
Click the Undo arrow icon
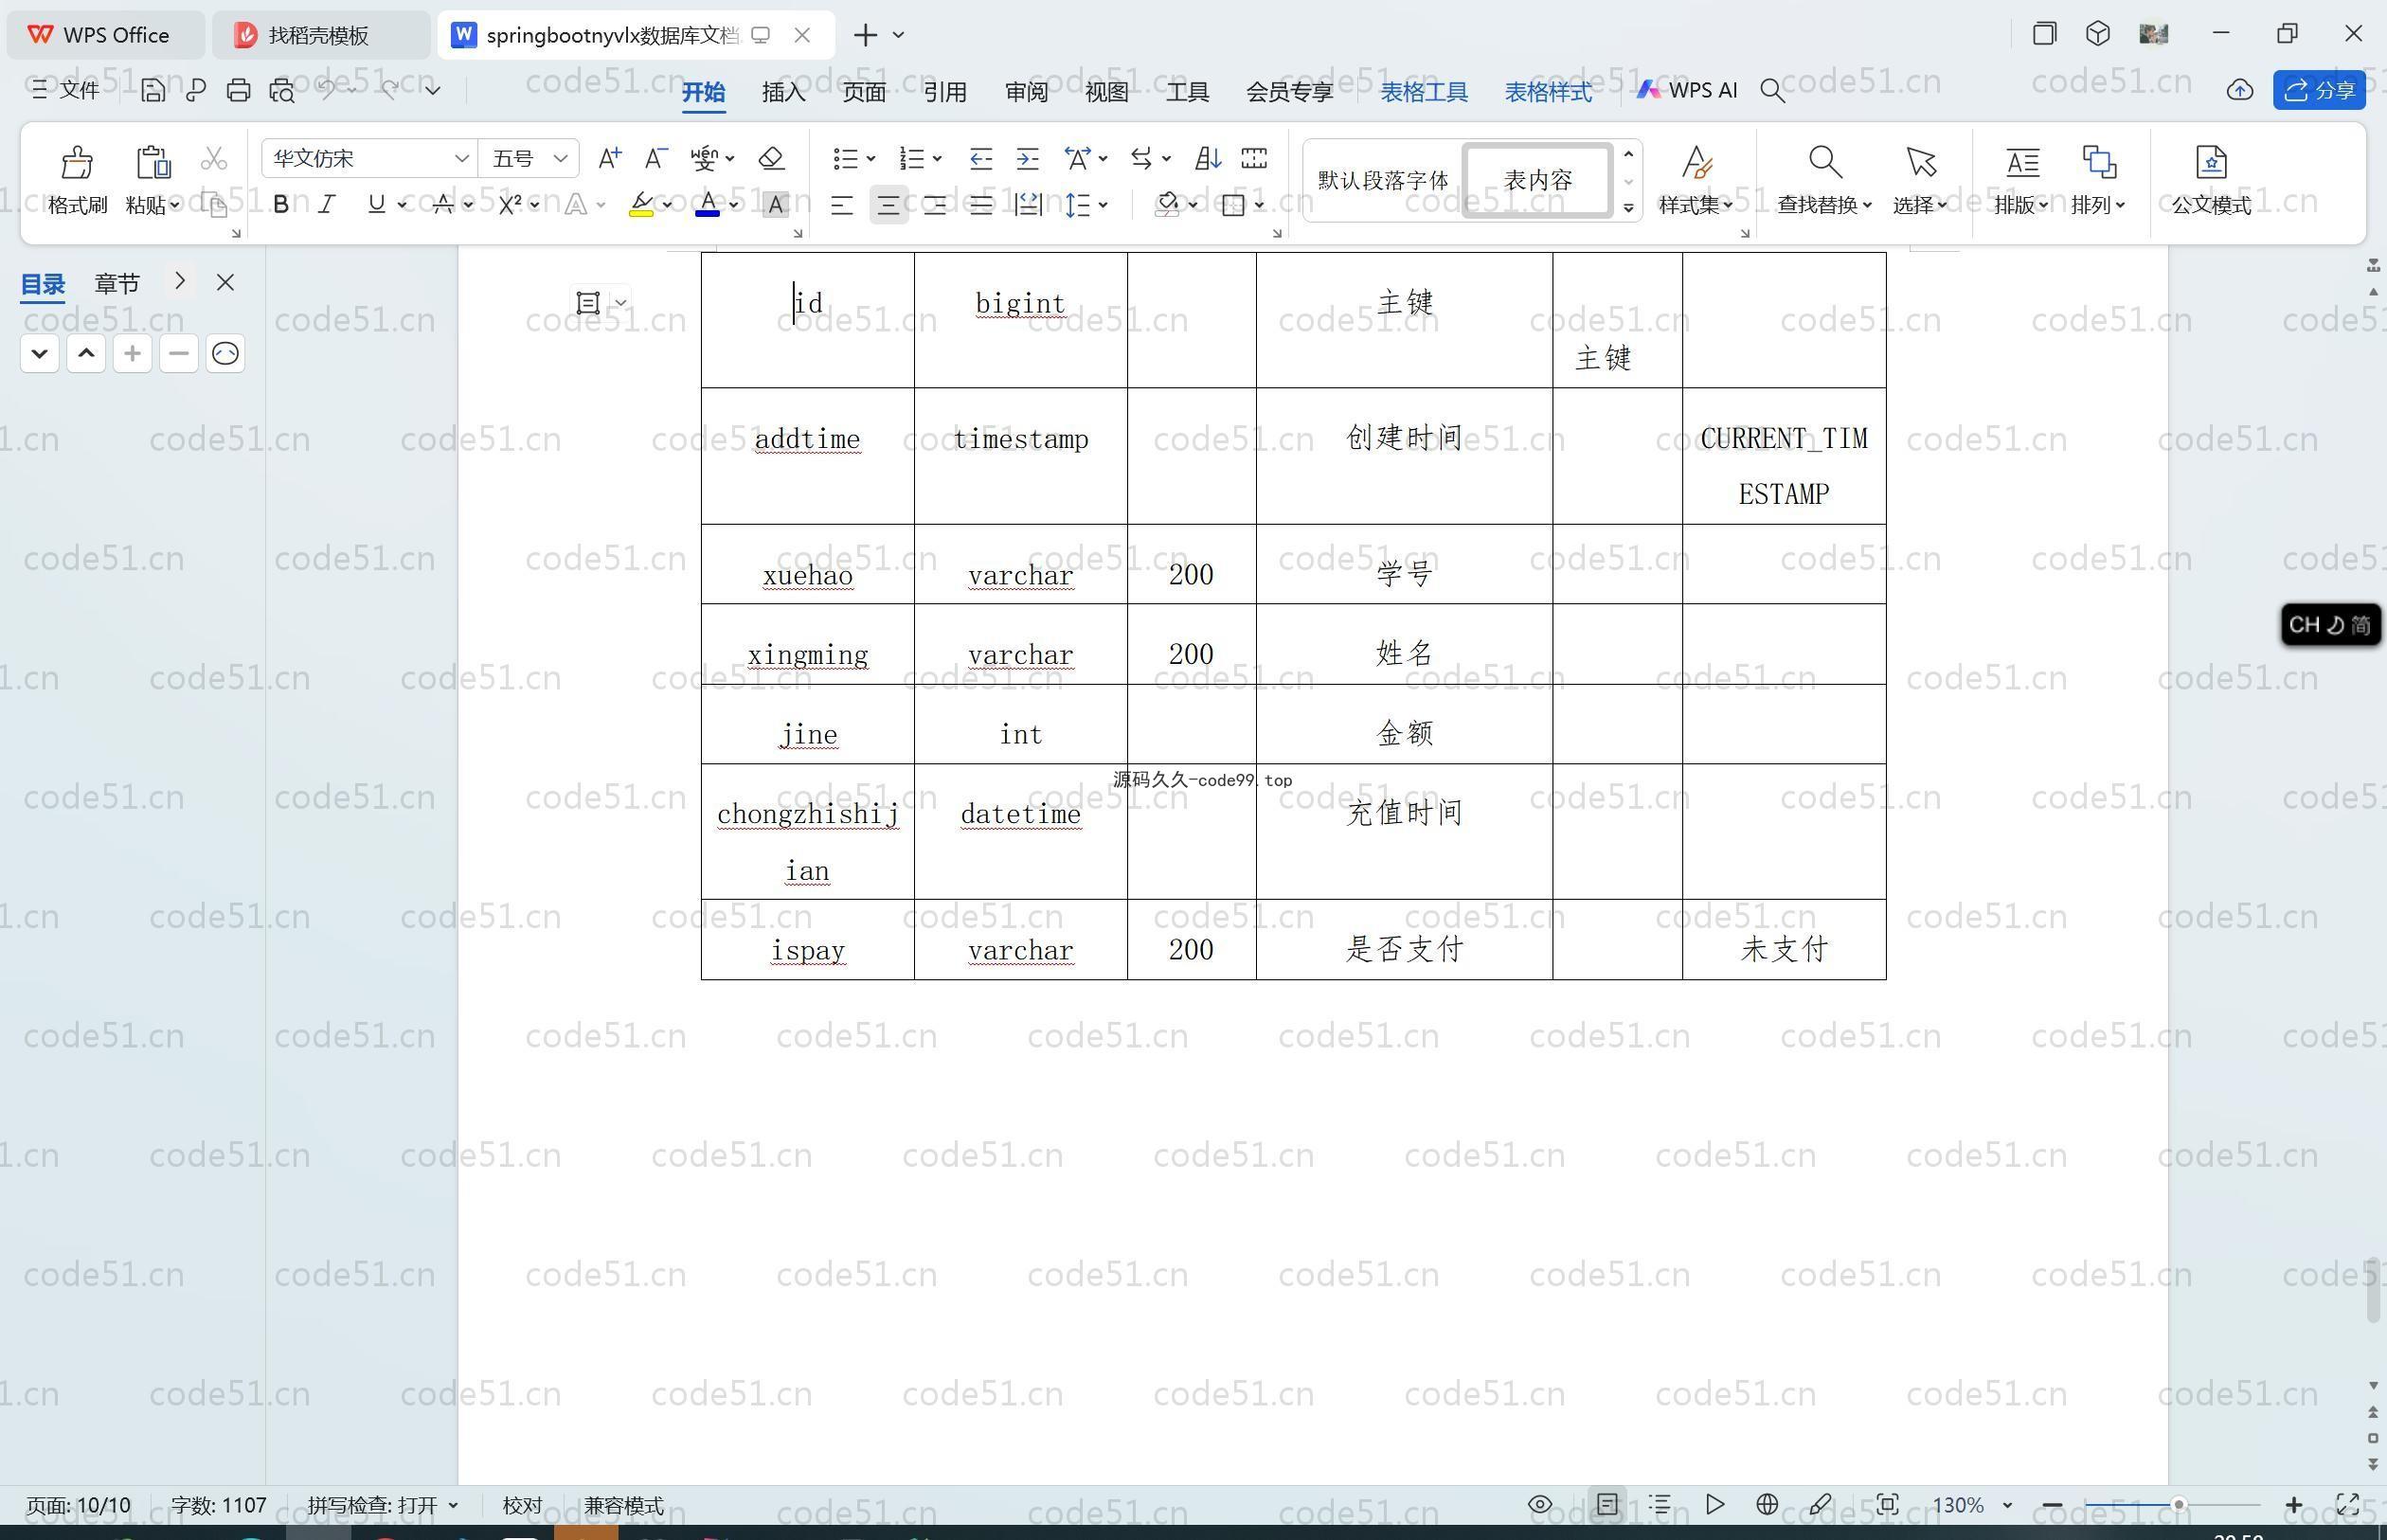click(x=327, y=90)
